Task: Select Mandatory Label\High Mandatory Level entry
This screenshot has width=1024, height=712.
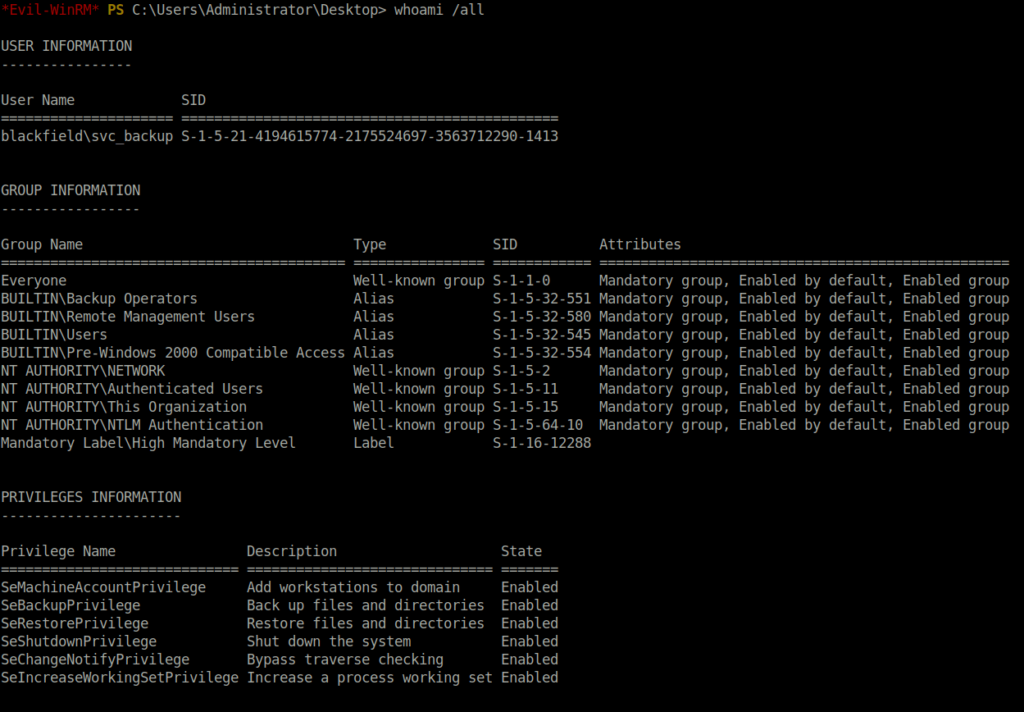Action: click(148, 443)
